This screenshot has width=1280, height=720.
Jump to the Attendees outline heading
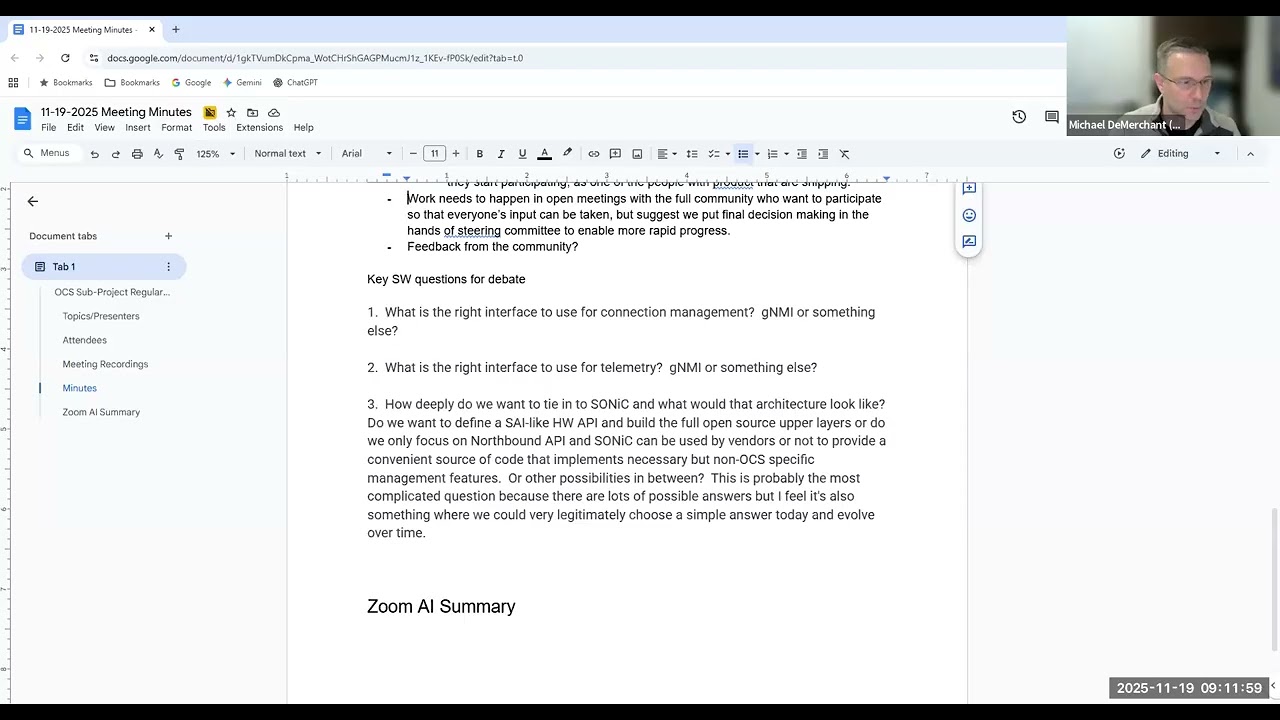point(84,340)
